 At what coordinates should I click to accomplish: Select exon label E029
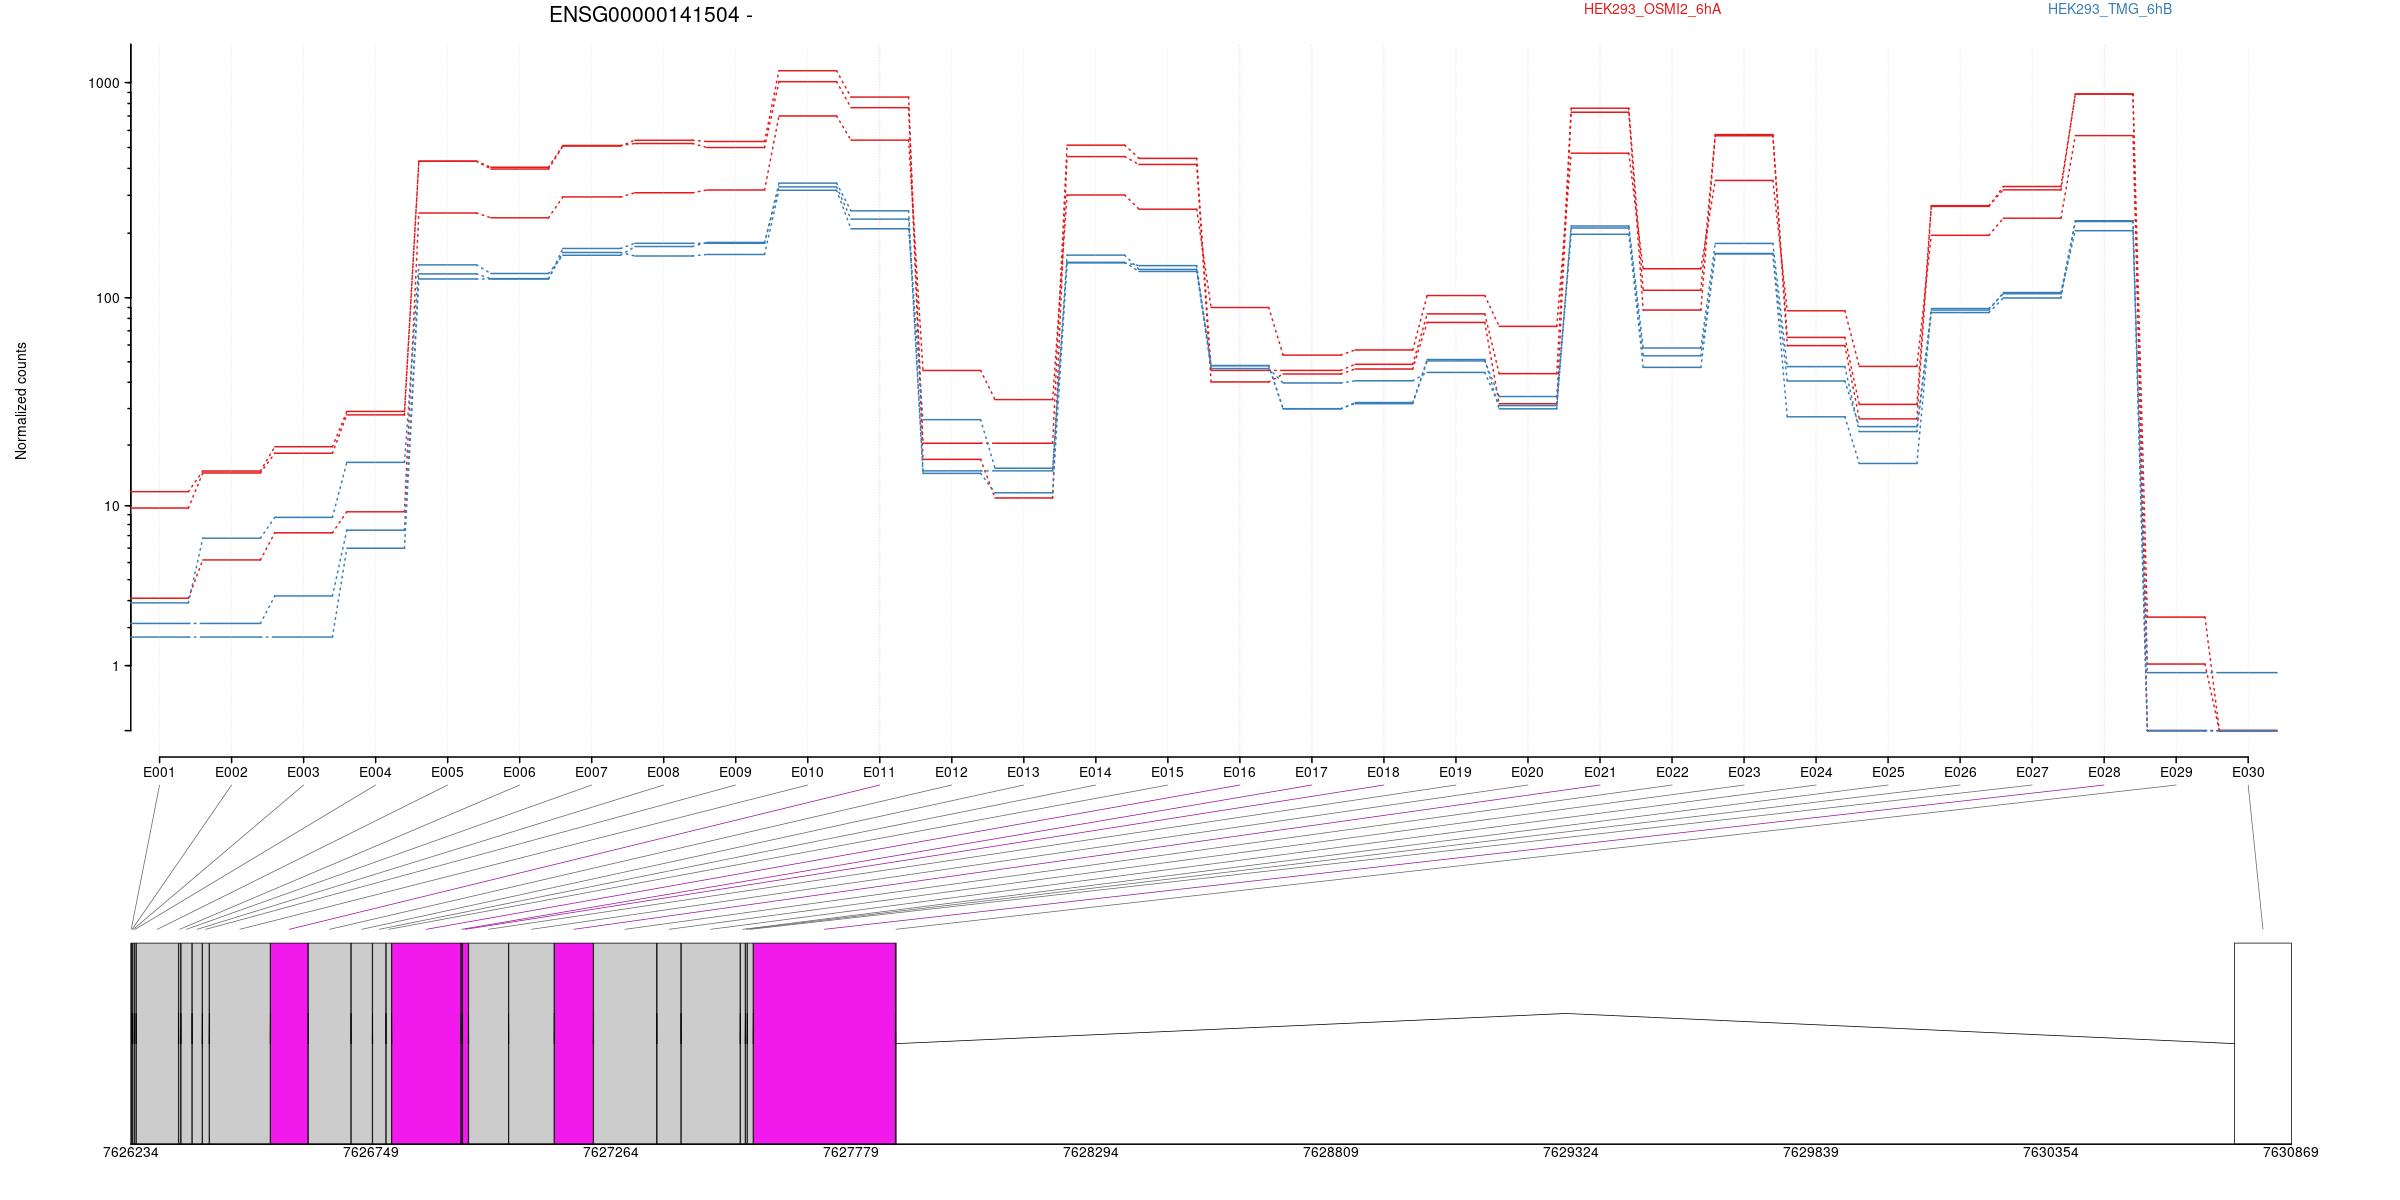(2176, 772)
